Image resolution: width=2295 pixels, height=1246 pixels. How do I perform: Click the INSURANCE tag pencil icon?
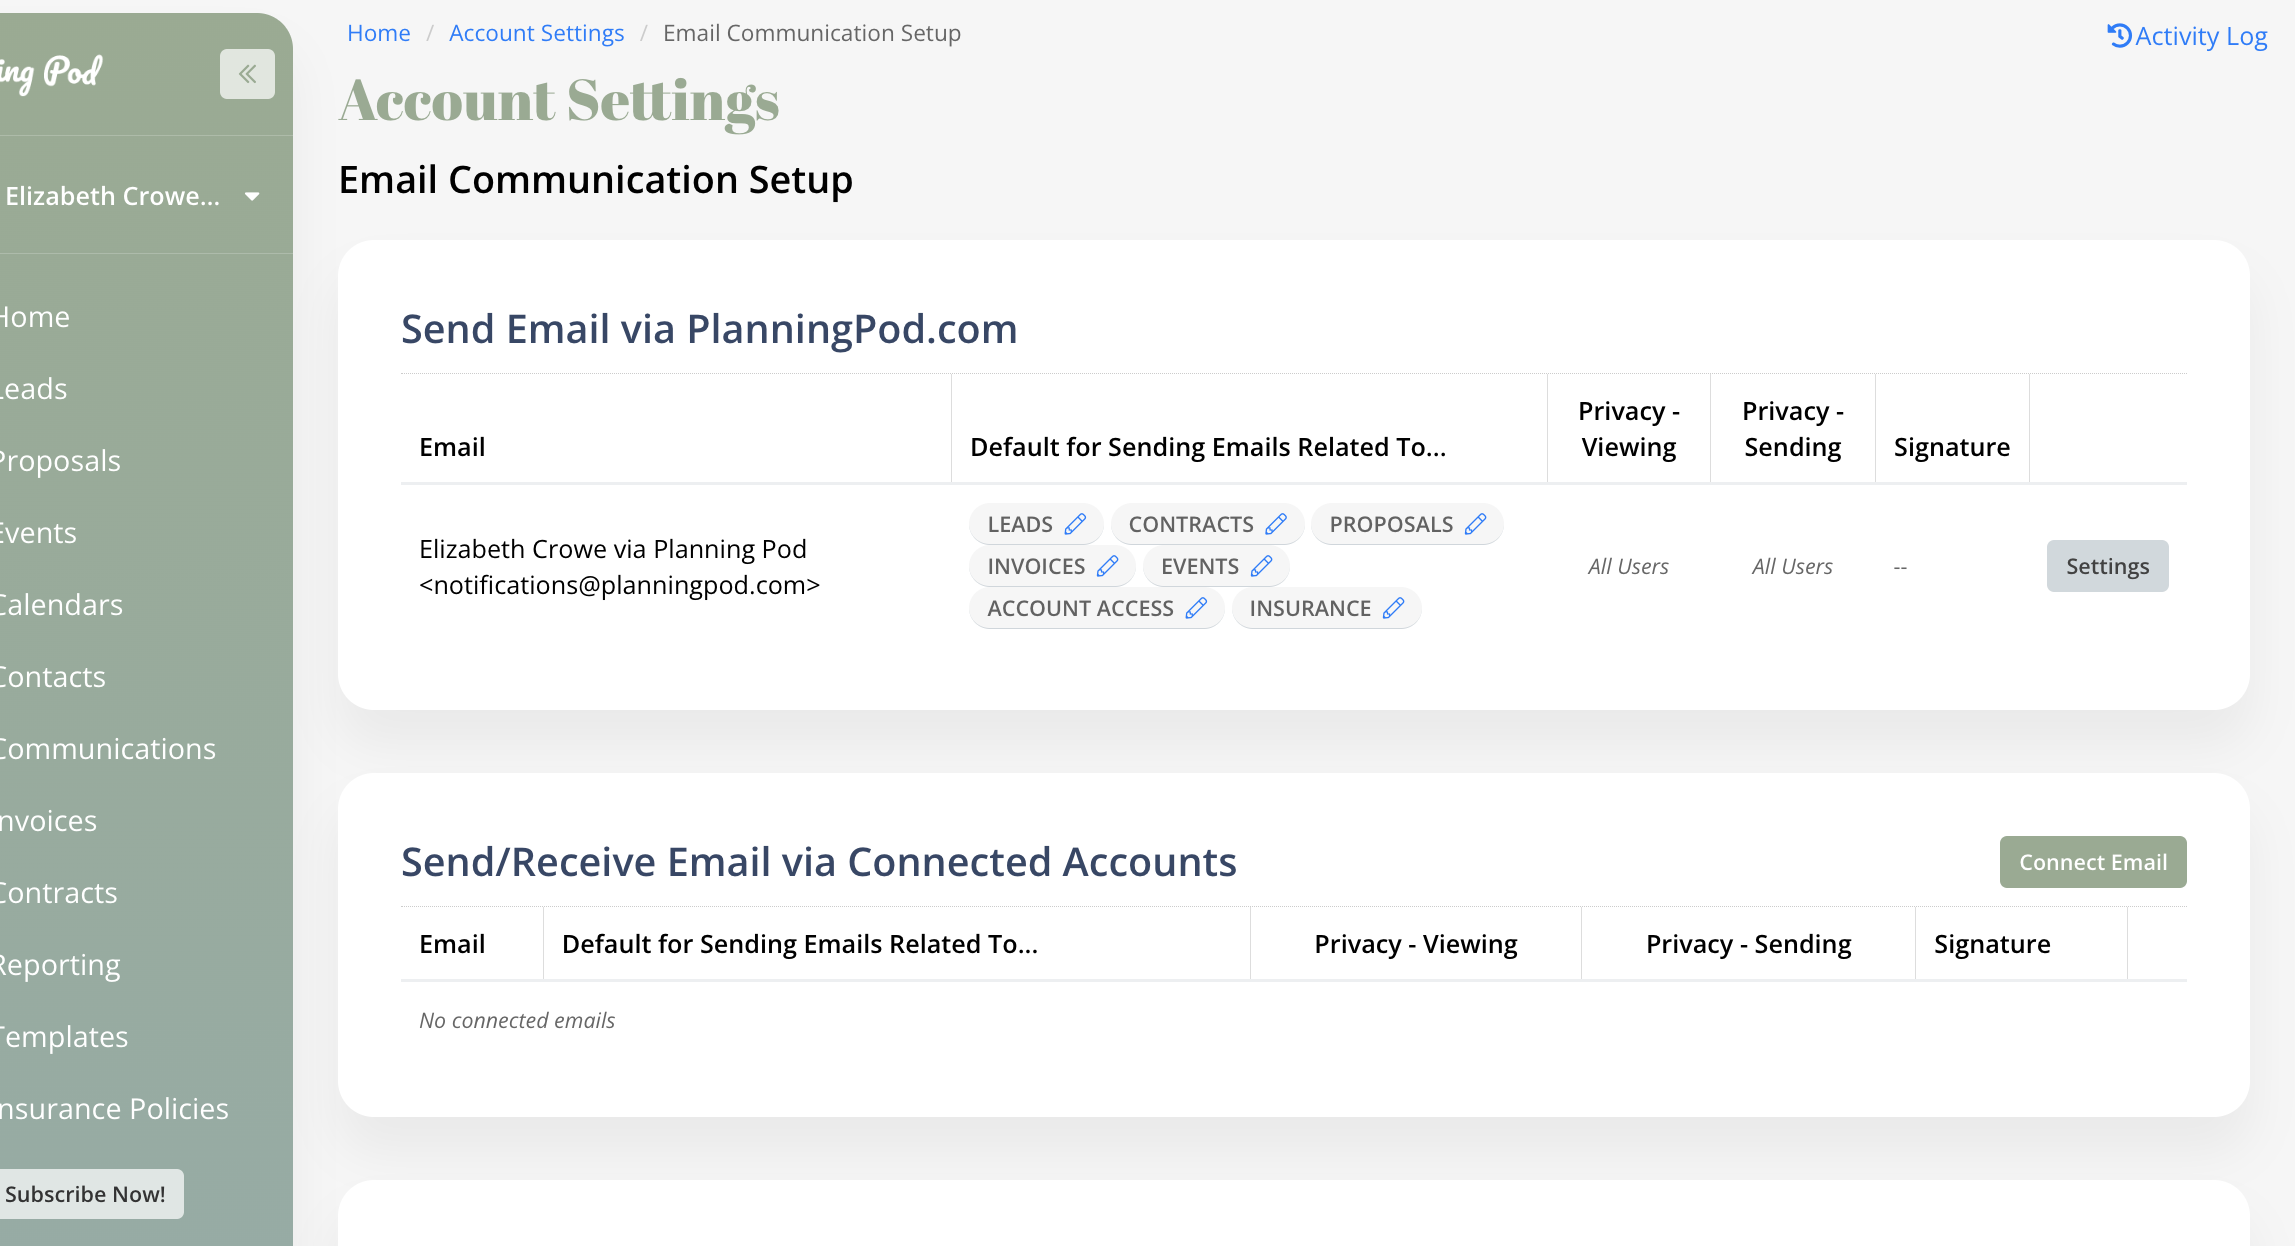1393,608
